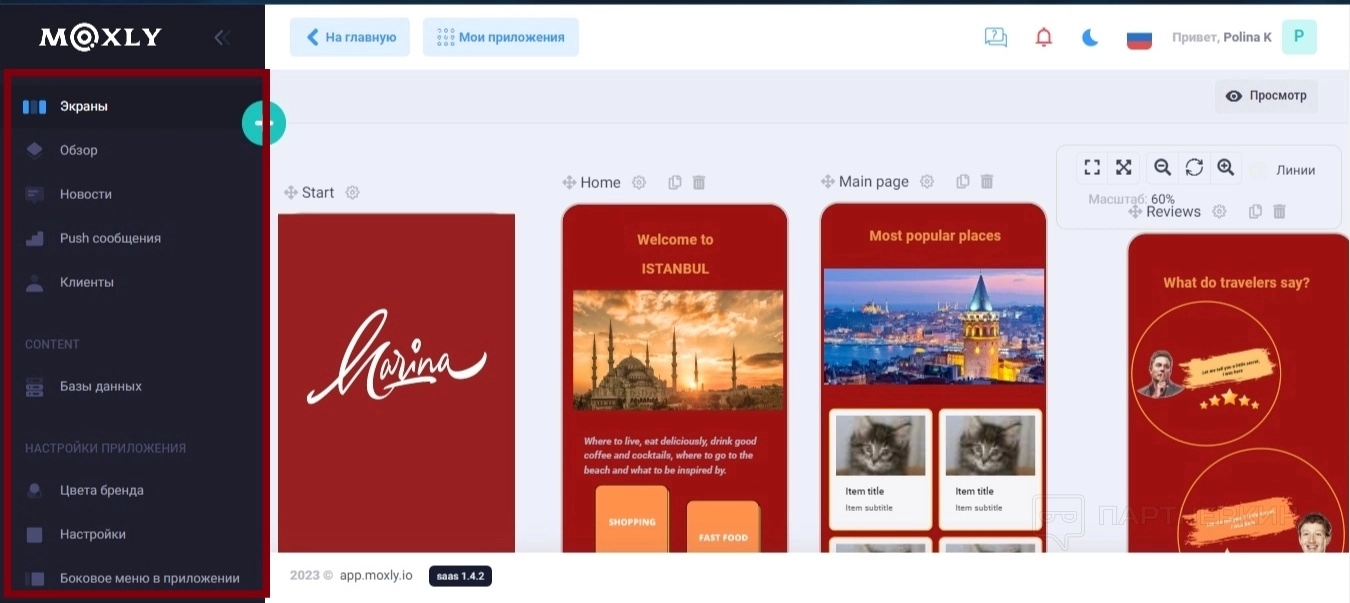This screenshot has width=1350, height=603.
Task: Open settings gear of Home screen
Action: point(639,182)
